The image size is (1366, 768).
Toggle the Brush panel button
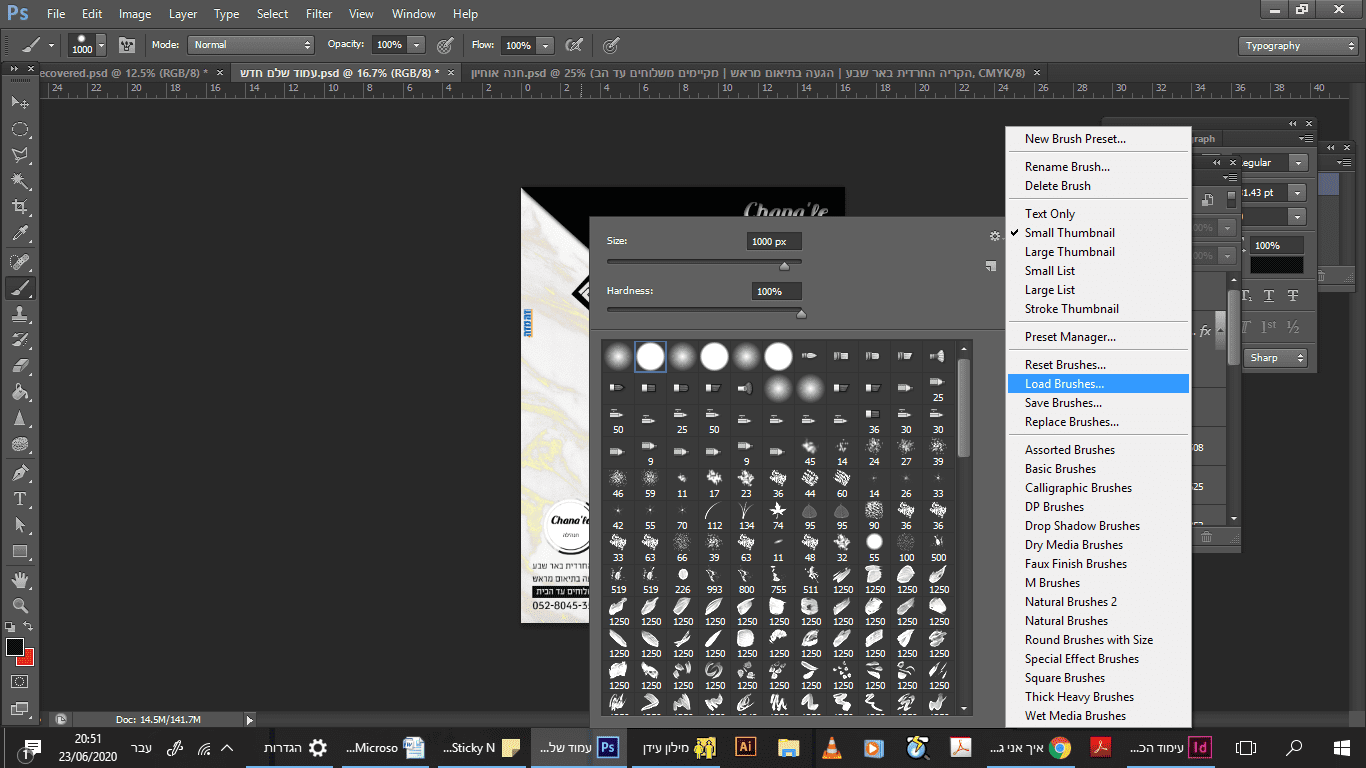coord(127,45)
